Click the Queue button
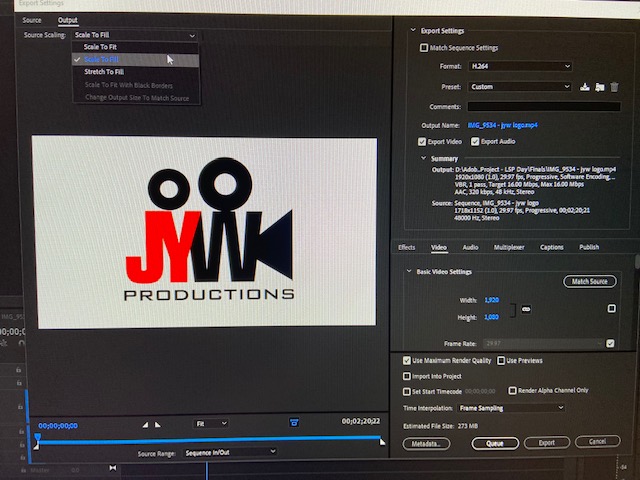Viewport: 640px width, 480px height. 495,443
